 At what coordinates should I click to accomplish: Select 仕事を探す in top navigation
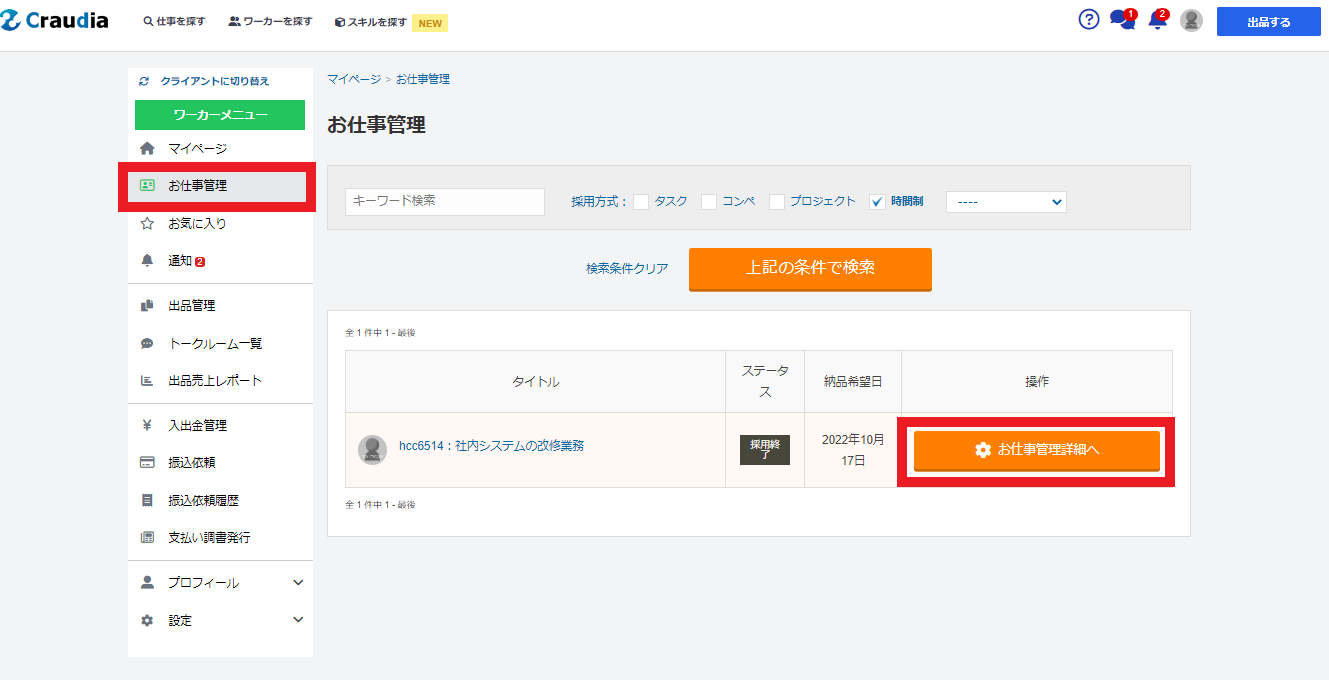174,22
